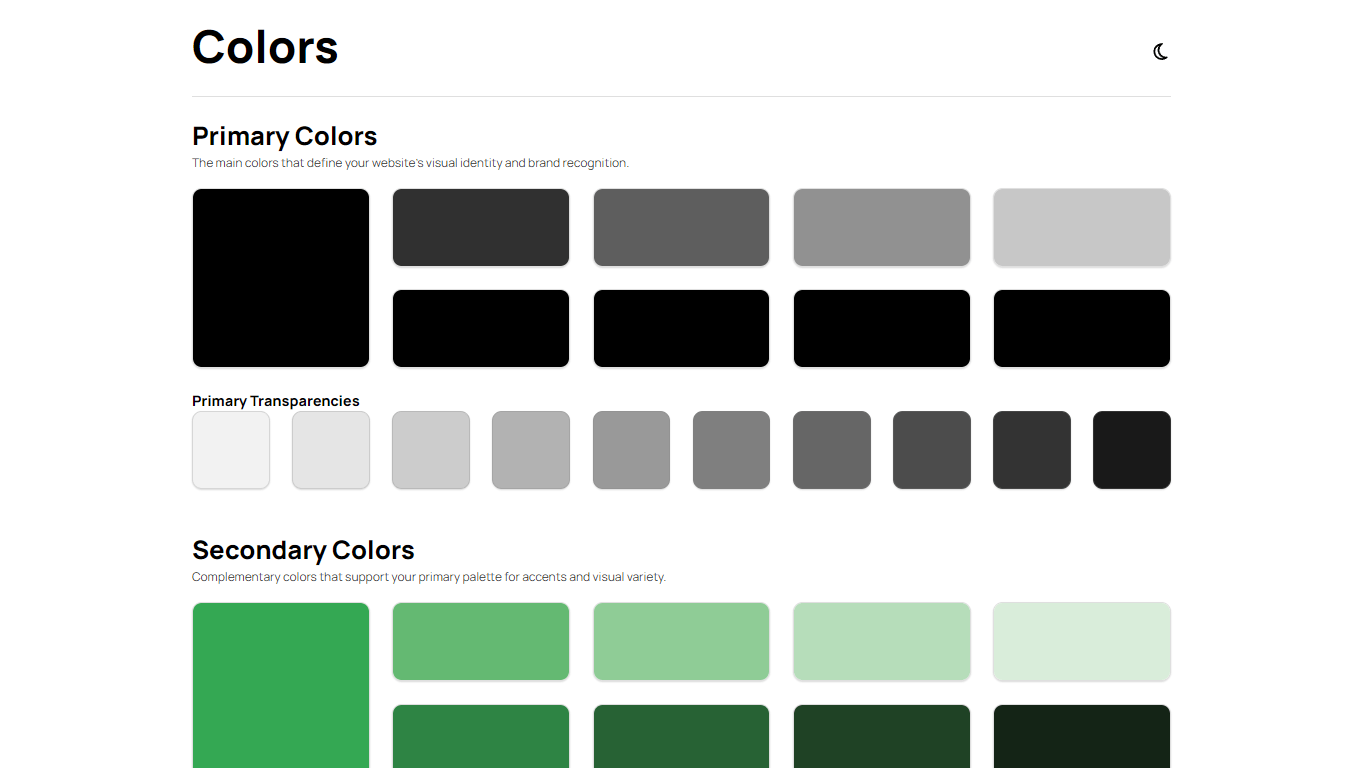Choose the medium green tint beside the large green swatch

pyautogui.click(x=481, y=642)
